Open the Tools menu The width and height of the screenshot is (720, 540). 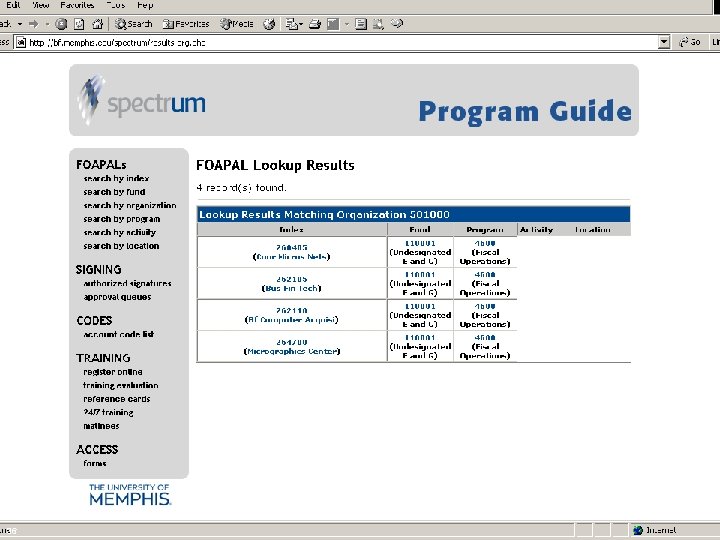point(116,5)
